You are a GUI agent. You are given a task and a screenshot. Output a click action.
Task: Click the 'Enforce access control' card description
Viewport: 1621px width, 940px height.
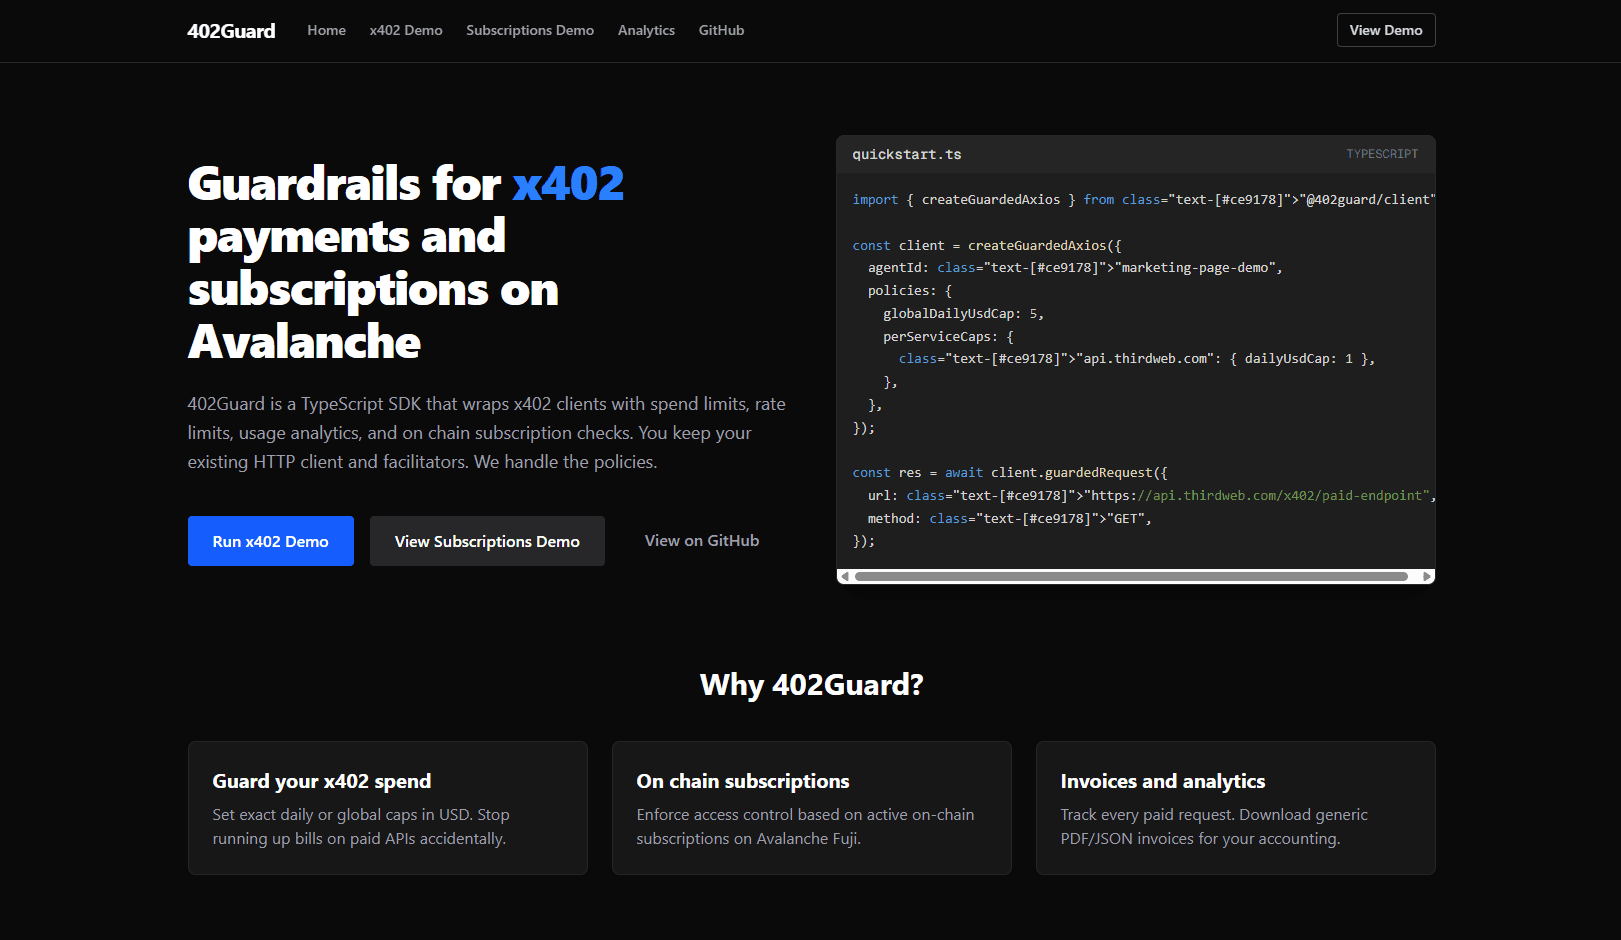pos(805,827)
